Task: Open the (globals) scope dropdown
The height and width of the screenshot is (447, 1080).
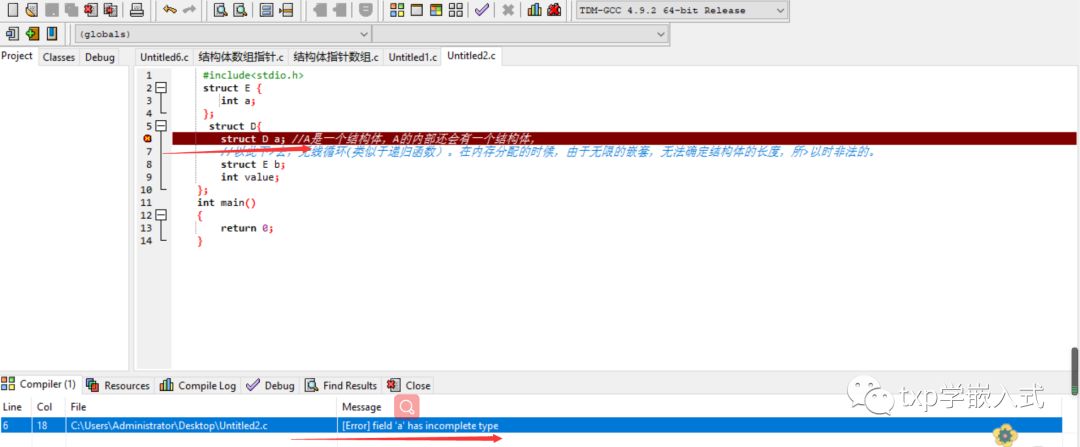Action: (x=223, y=34)
